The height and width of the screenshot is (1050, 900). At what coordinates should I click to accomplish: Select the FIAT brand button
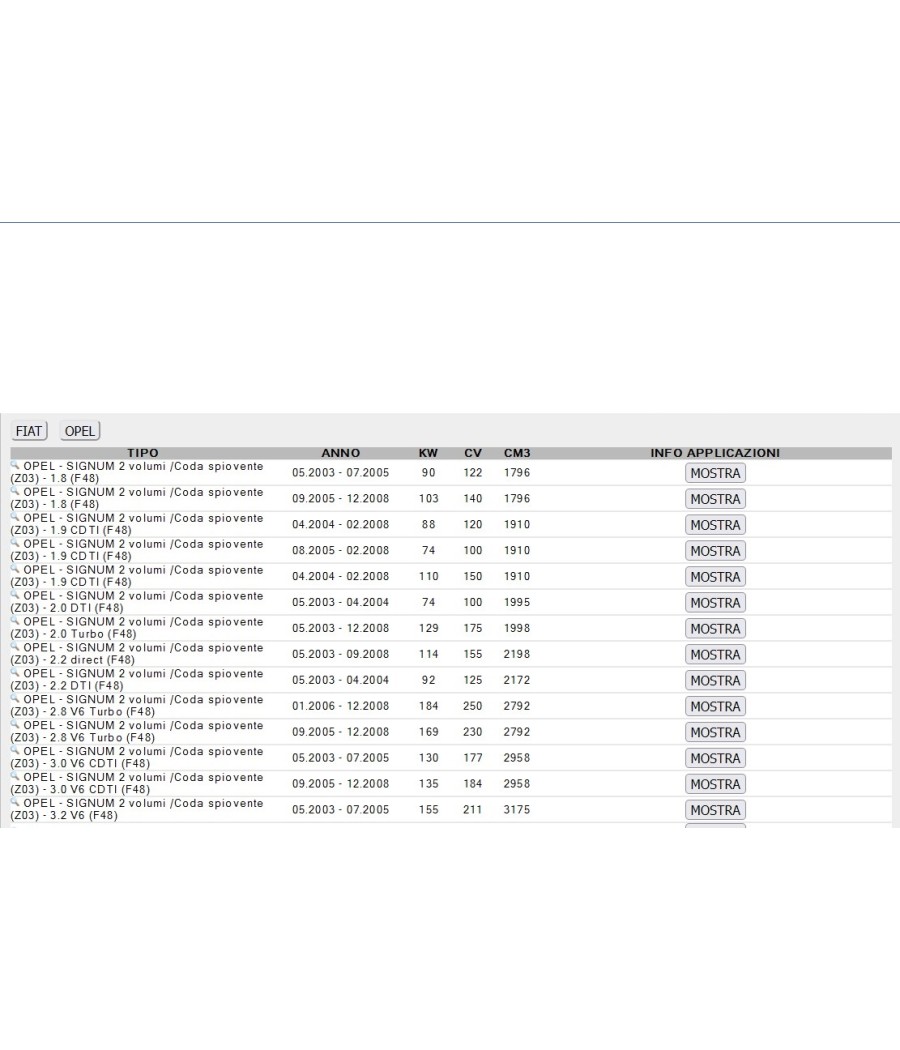pos(29,431)
